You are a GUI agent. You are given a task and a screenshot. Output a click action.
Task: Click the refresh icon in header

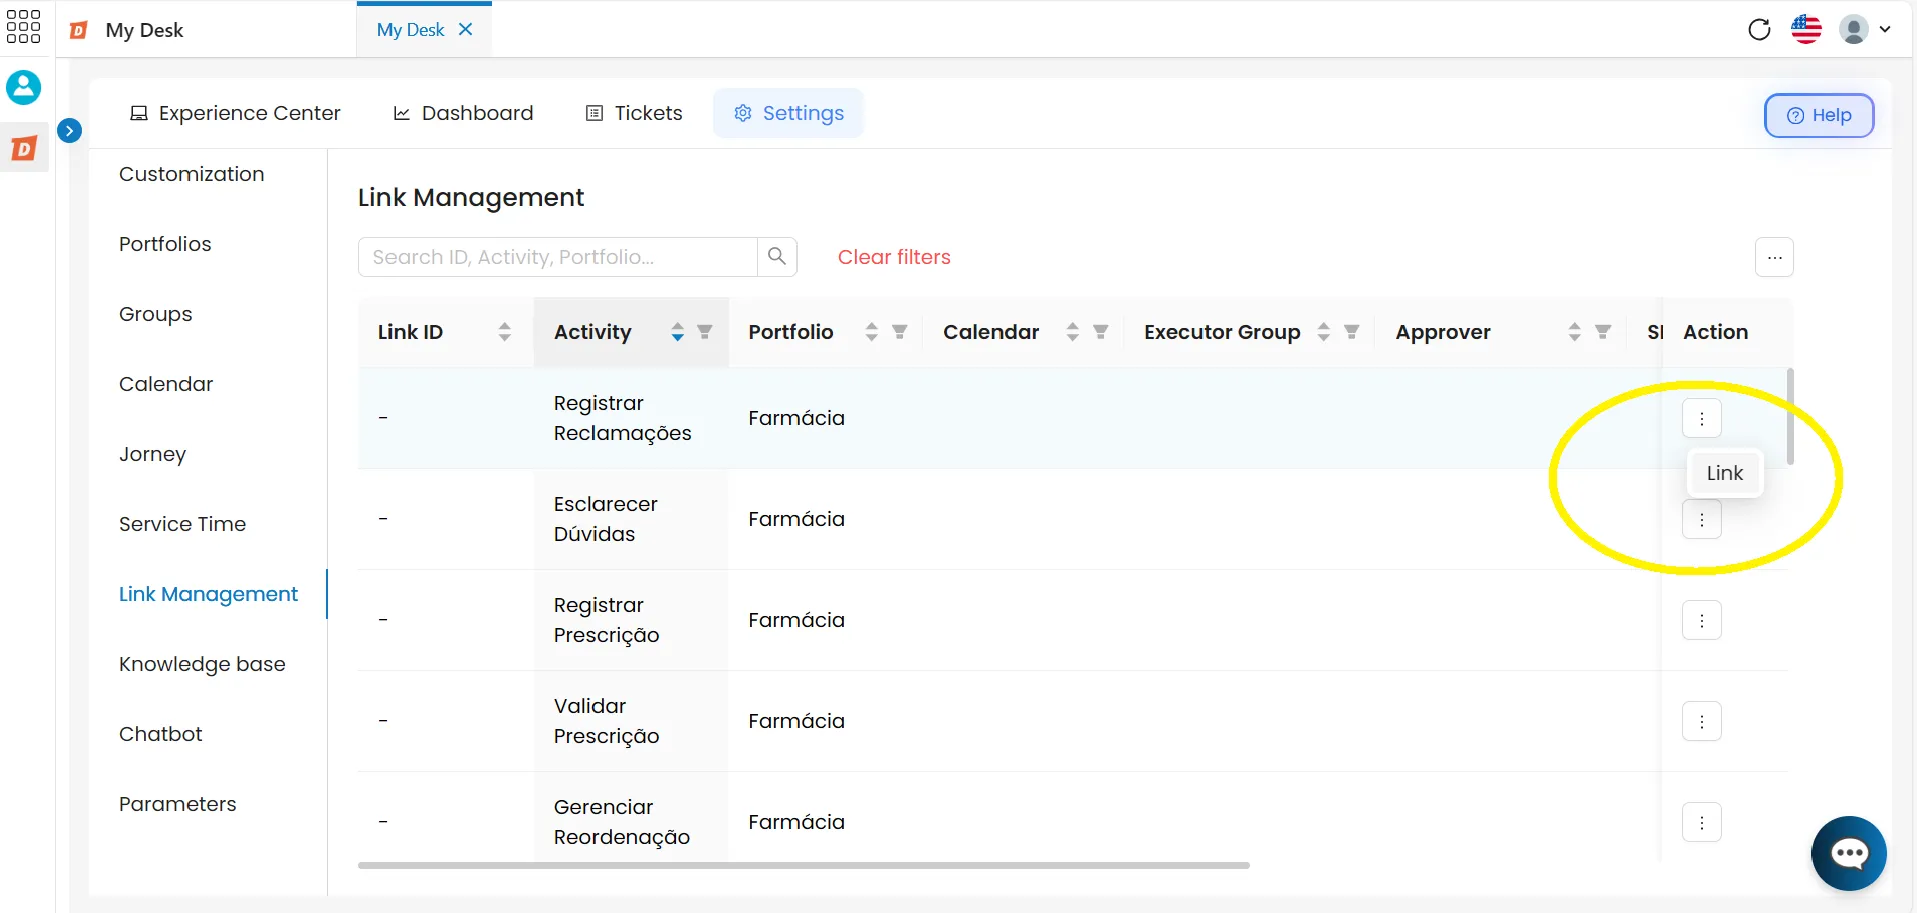pyautogui.click(x=1759, y=29)
